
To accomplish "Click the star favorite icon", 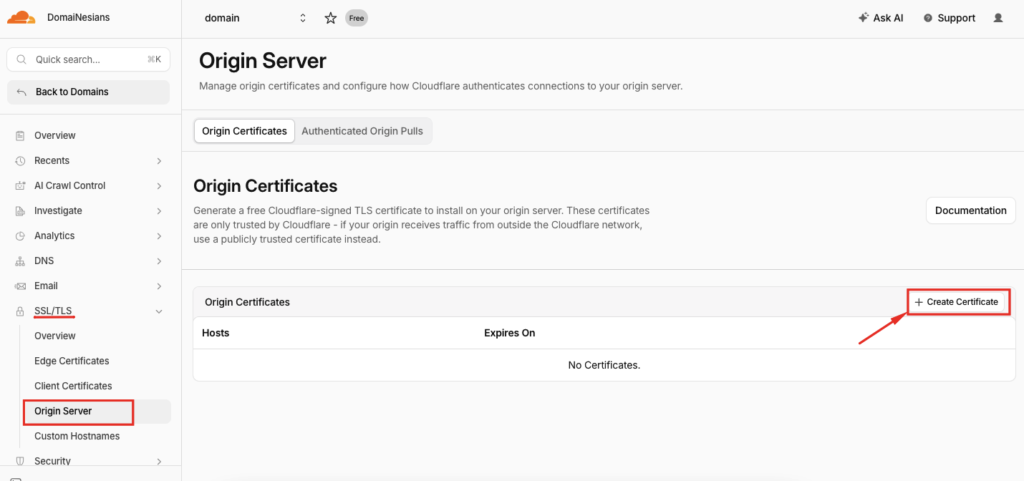I will coord(330,18).
